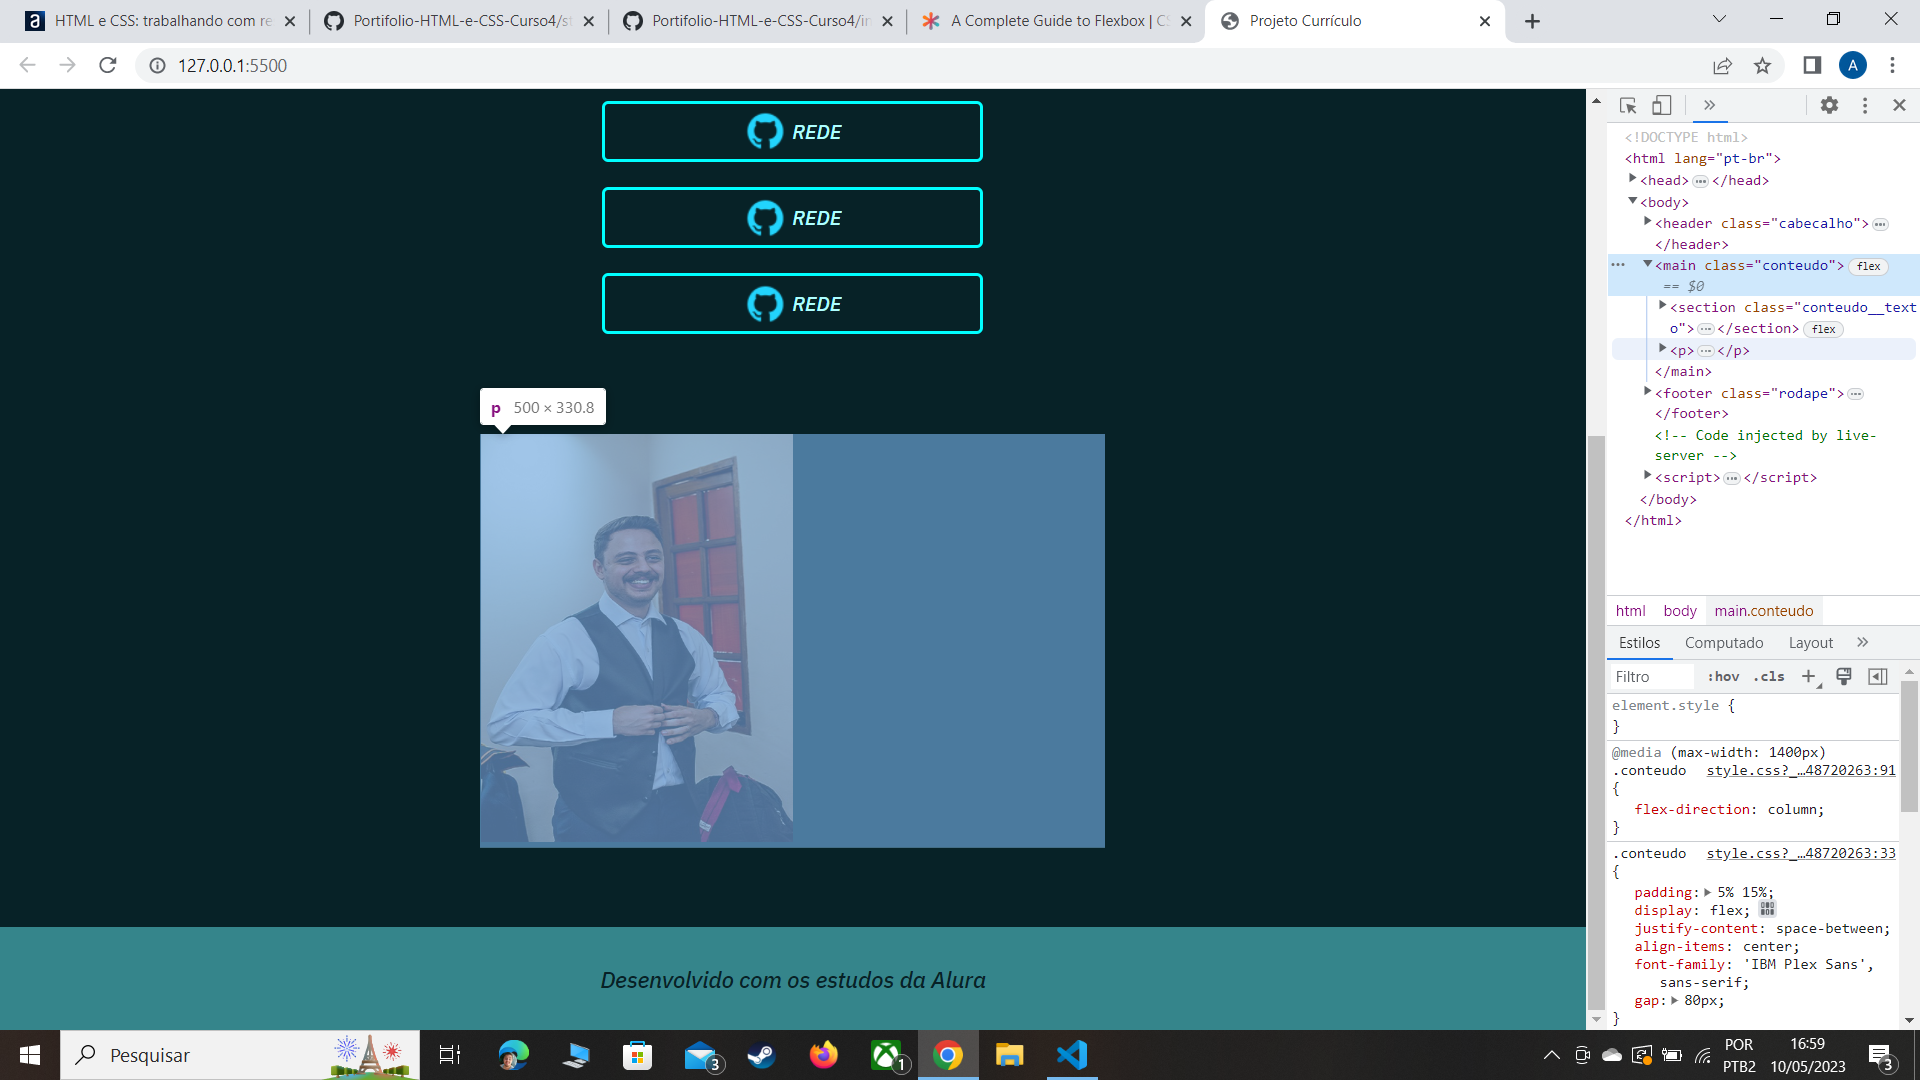Switch to the Layout tab
The width and height of the screenshot is (1920, 1080).
[x=1811, y=643]
